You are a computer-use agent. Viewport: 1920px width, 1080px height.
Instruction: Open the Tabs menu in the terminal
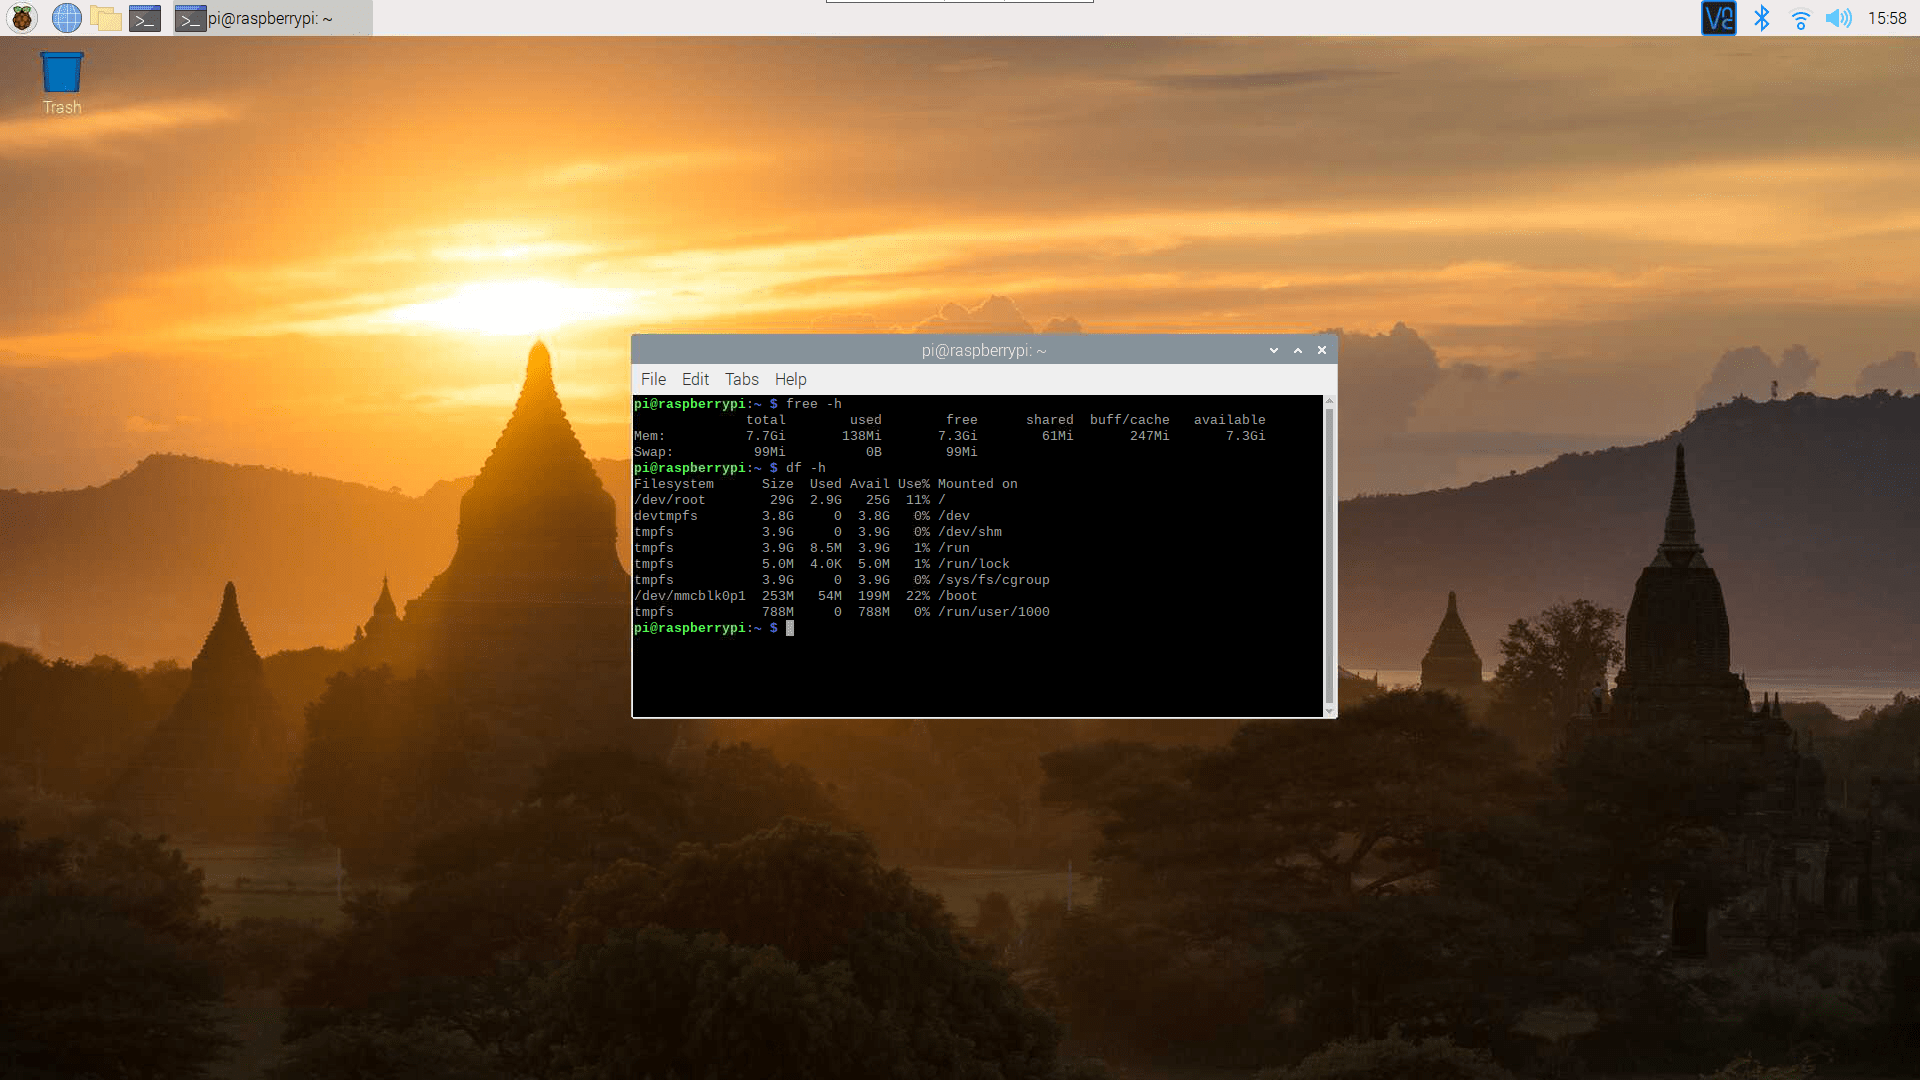pos(741,379)
